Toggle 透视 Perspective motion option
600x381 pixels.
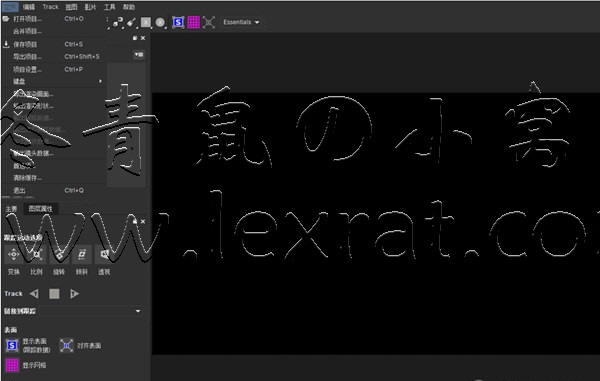click(x=104, y=254)
